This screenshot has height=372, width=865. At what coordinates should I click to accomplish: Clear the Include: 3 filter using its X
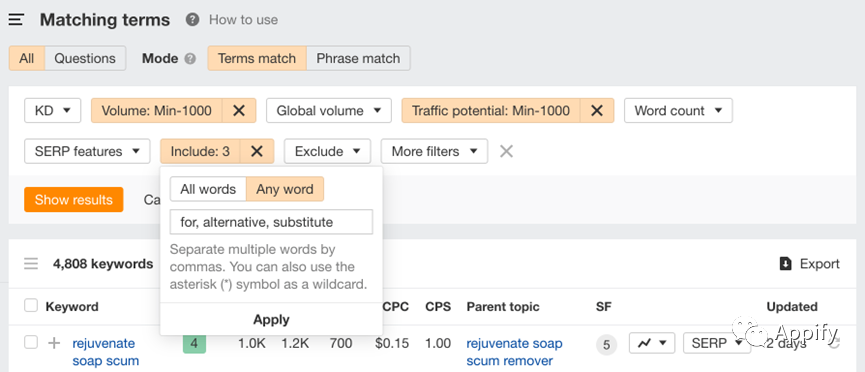pos(257,151)
